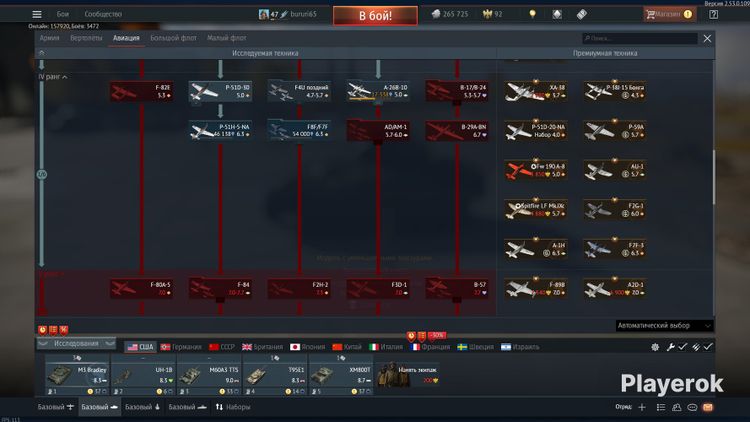Click Нанять экипаж to recruit crew

click(x=416, y=369)
